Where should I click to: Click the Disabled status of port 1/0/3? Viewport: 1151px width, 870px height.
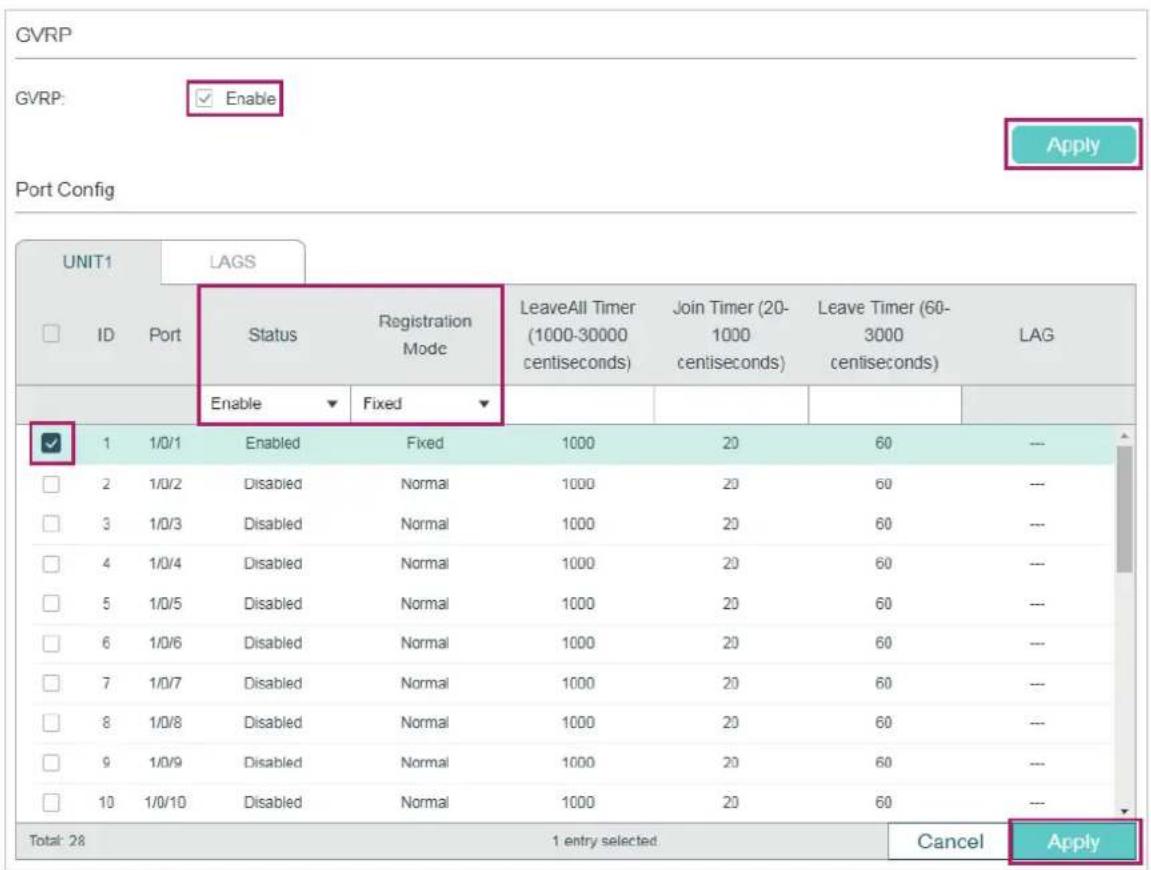coord(272,524)
